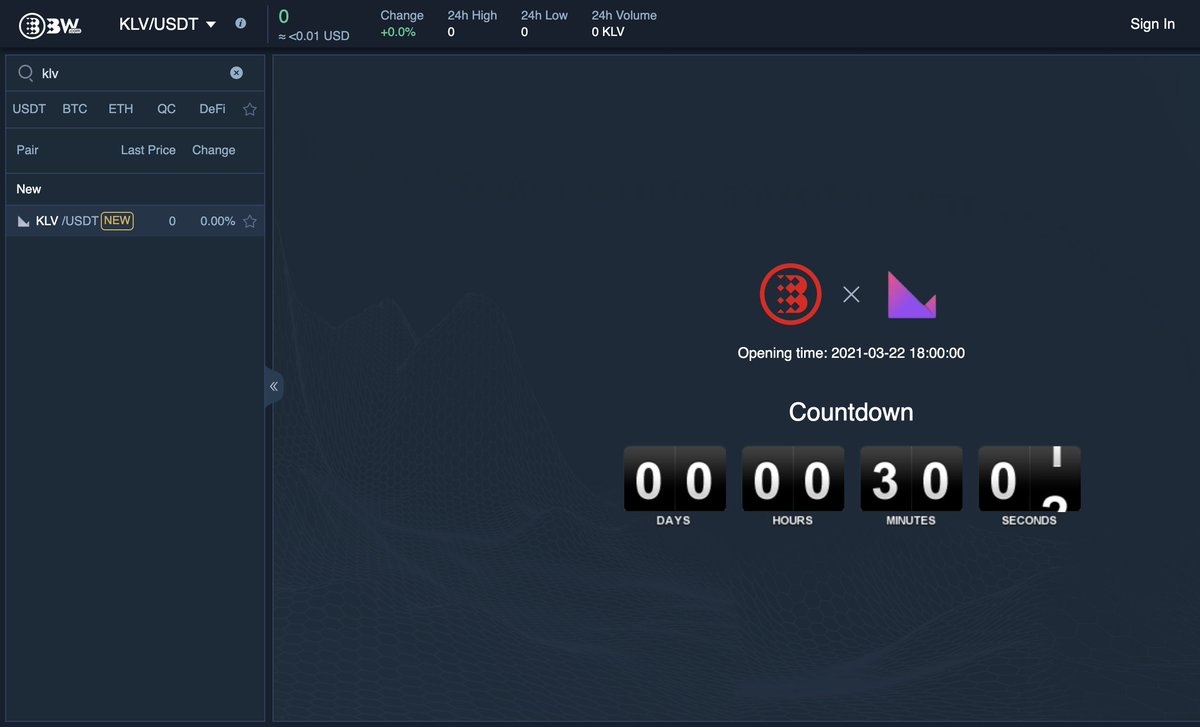The image size is (1200, 727).
Task: Switch to the USDT market tab
Action: (x=29, y=109)
